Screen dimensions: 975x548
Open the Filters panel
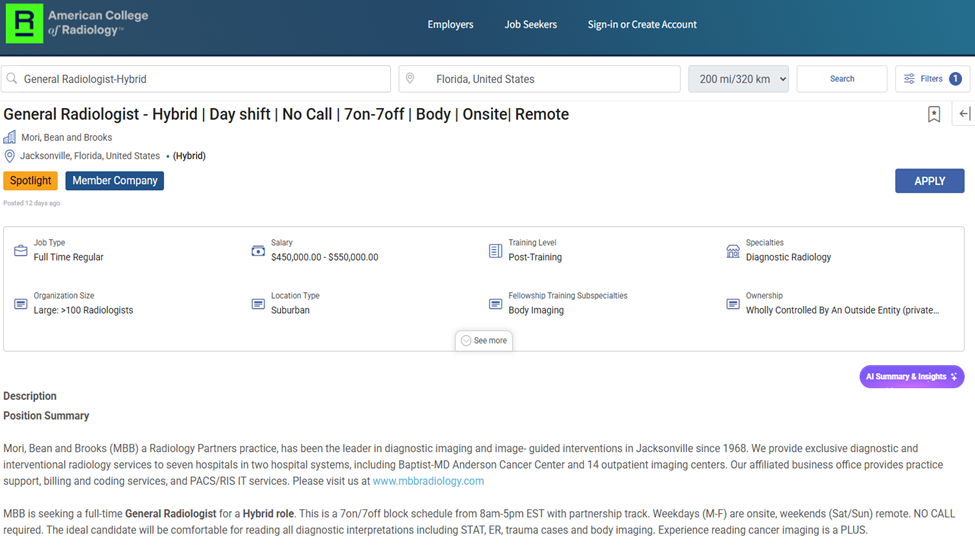pyautogui.click(x=932, y=79)
